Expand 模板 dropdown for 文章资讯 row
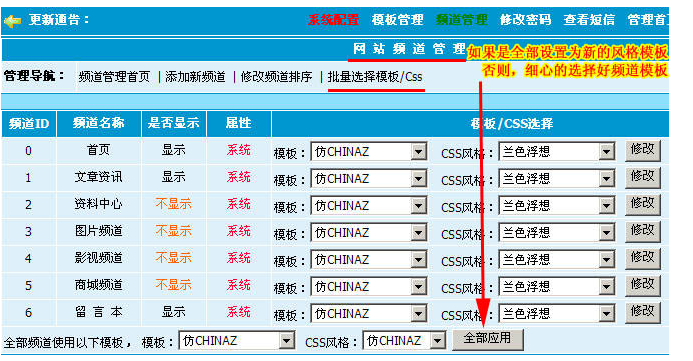 coord(369,179)
